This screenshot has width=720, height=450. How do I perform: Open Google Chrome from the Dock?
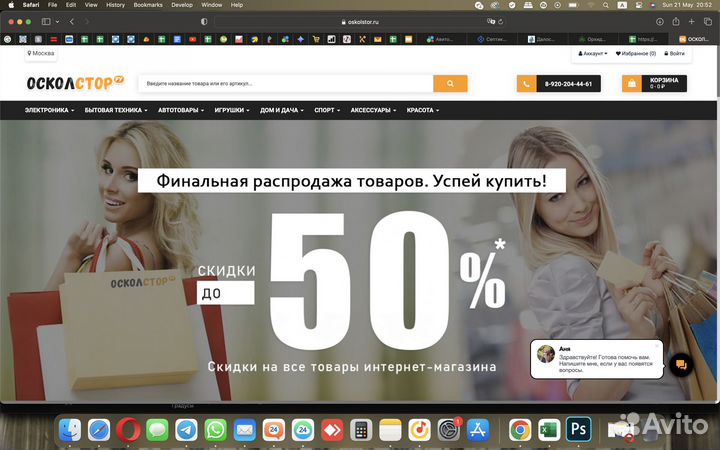coord(520,430)
